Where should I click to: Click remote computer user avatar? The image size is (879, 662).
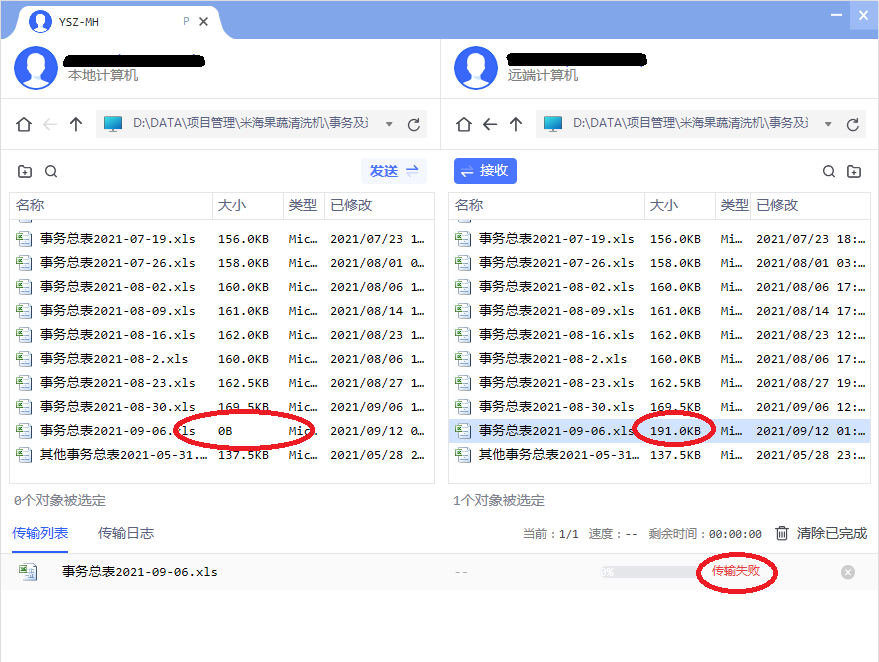(476, 68)
